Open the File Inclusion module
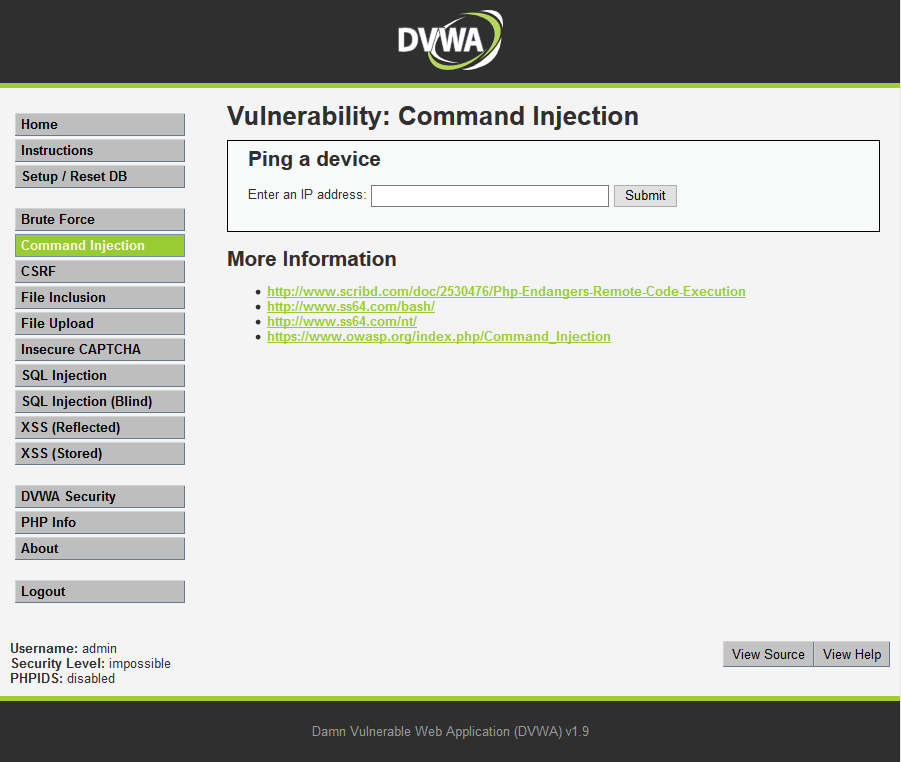This screenshot has width=901, height=762. coord(99,297)
